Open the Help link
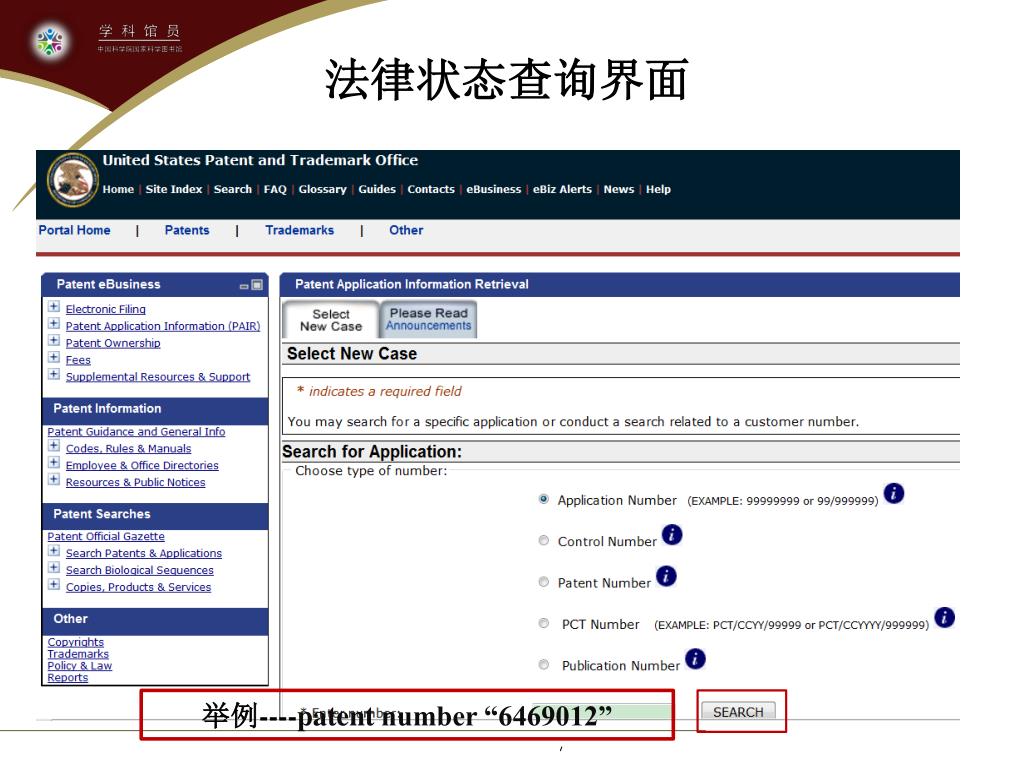Image resolution: width=1024 pixels, height=768 pixels. [658, 189]
